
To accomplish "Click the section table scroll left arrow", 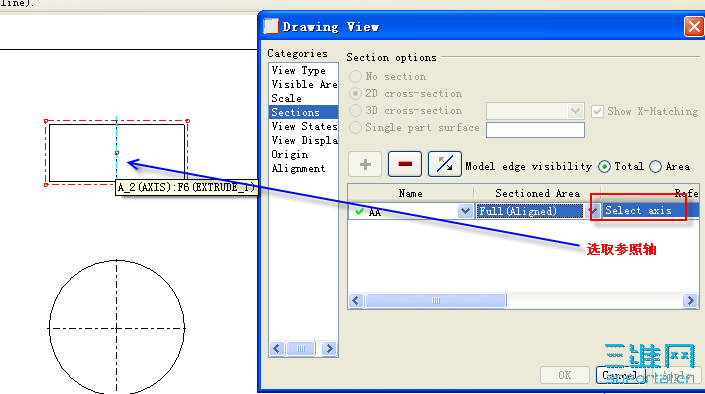I will coord(356,300).
